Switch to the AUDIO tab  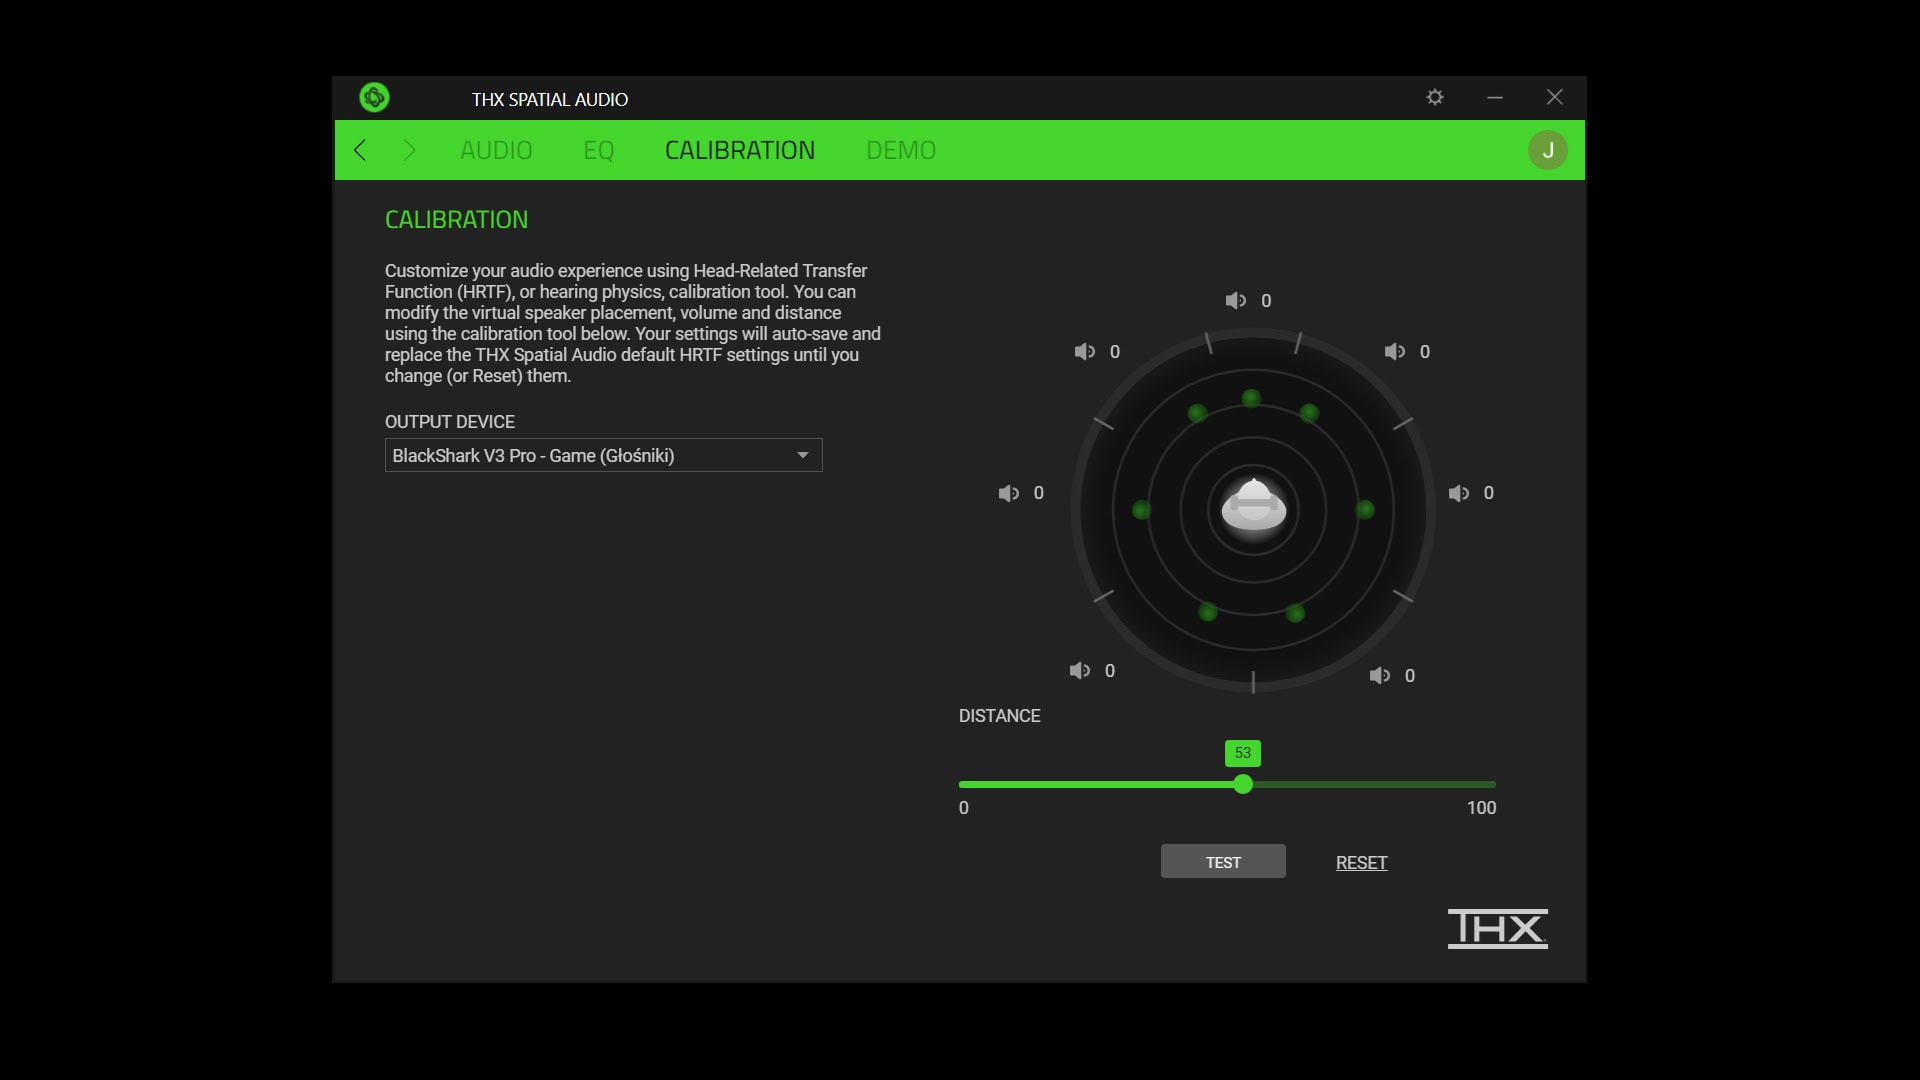[496, 150]
